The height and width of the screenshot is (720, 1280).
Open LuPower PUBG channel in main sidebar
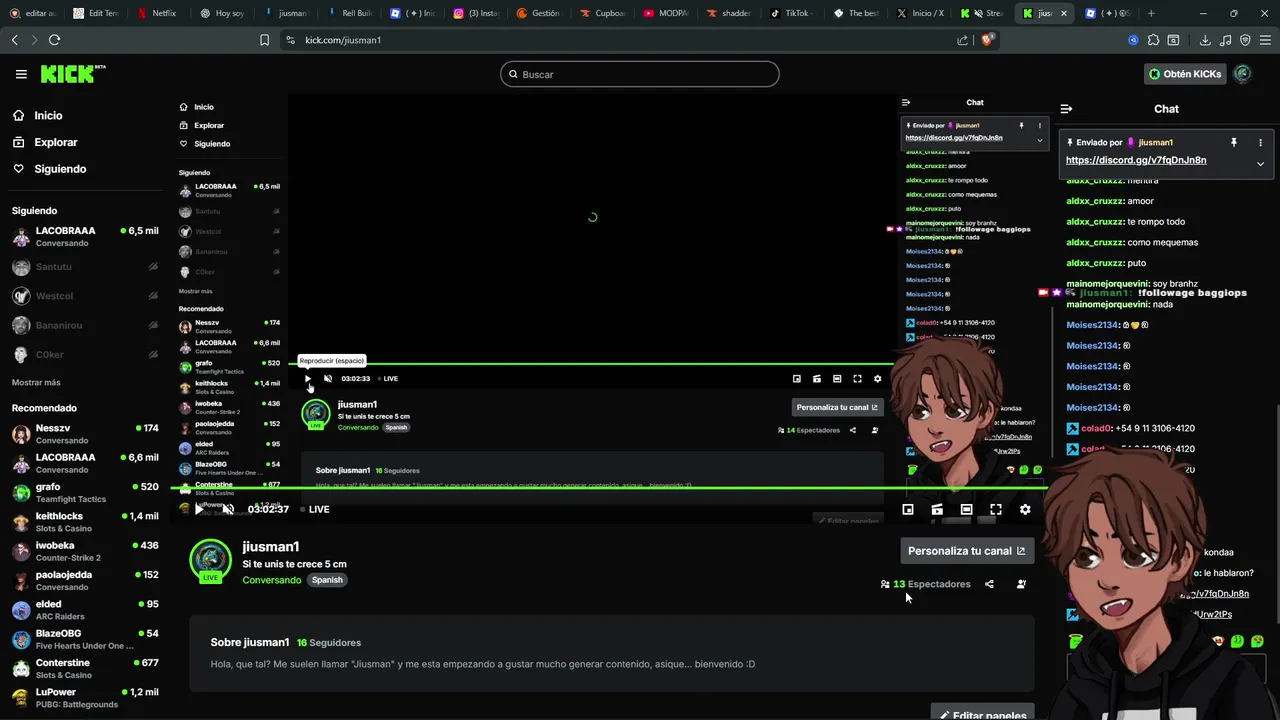click(x=85, y=698)
